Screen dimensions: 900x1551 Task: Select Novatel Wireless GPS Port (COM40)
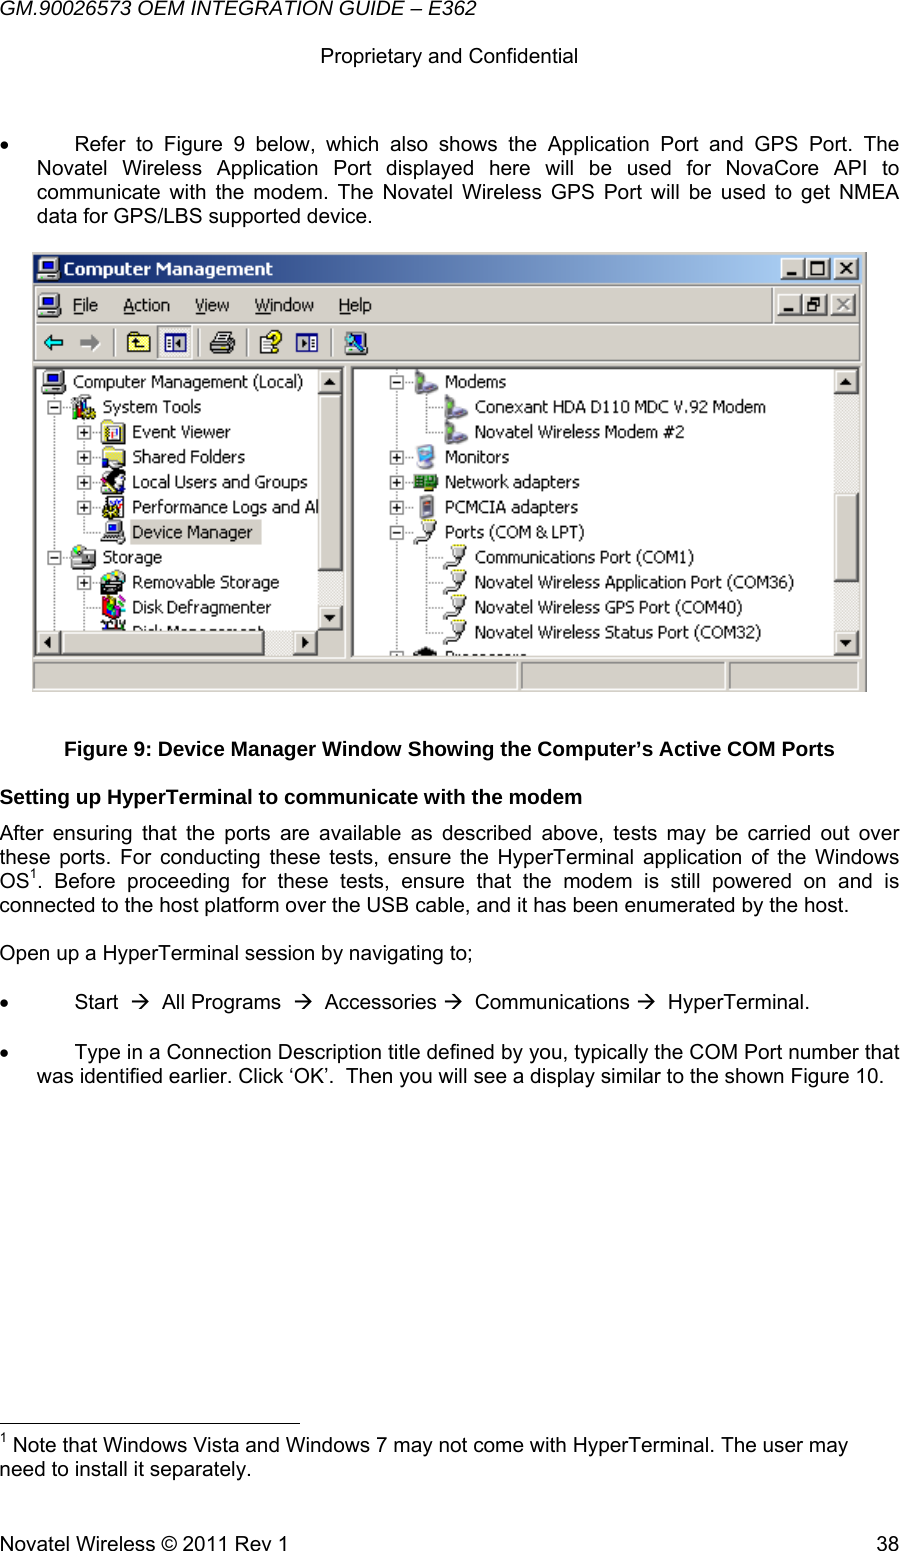point(608,607)
